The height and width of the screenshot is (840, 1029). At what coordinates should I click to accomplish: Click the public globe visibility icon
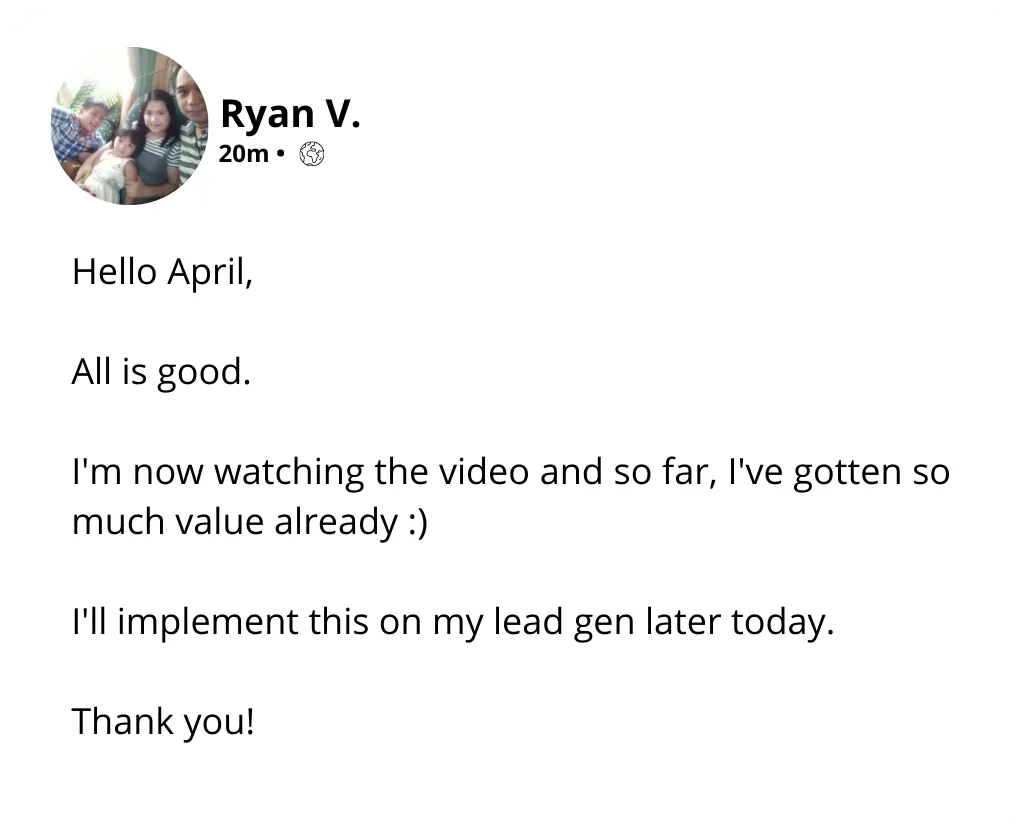312,154
